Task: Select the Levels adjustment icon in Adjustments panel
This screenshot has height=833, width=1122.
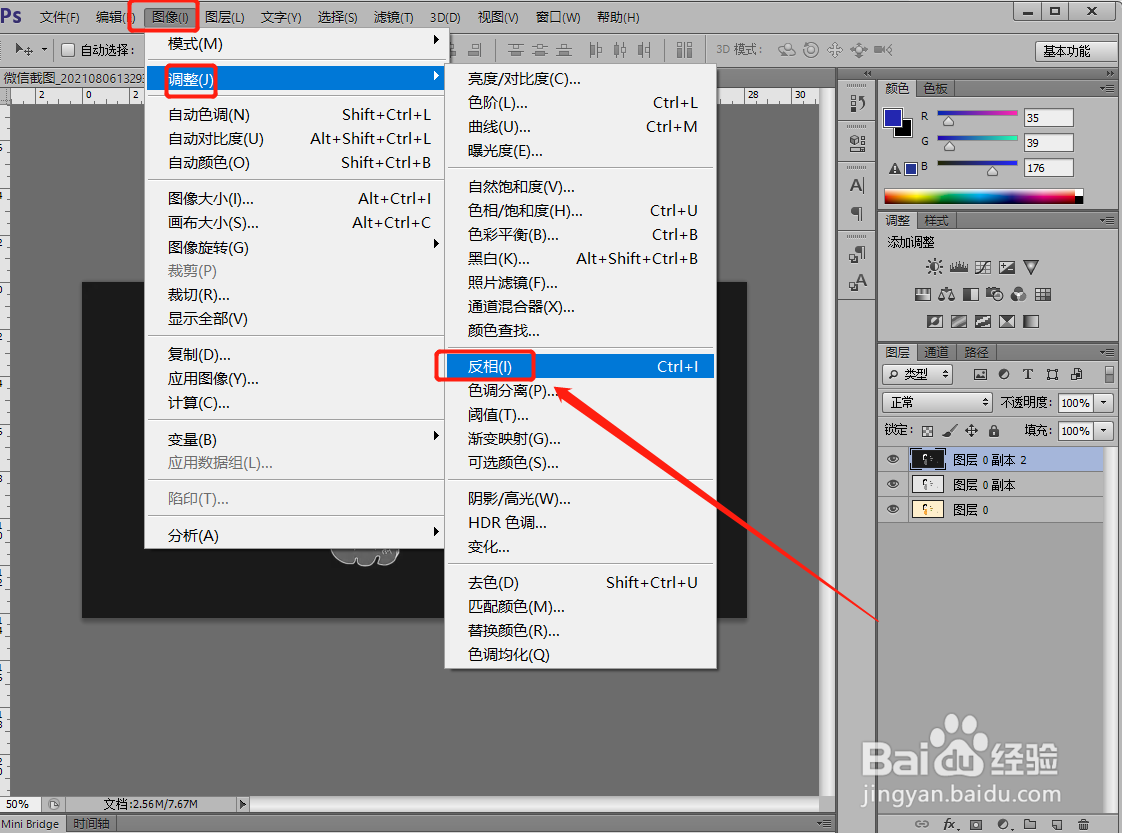Action: pos(958,267)
